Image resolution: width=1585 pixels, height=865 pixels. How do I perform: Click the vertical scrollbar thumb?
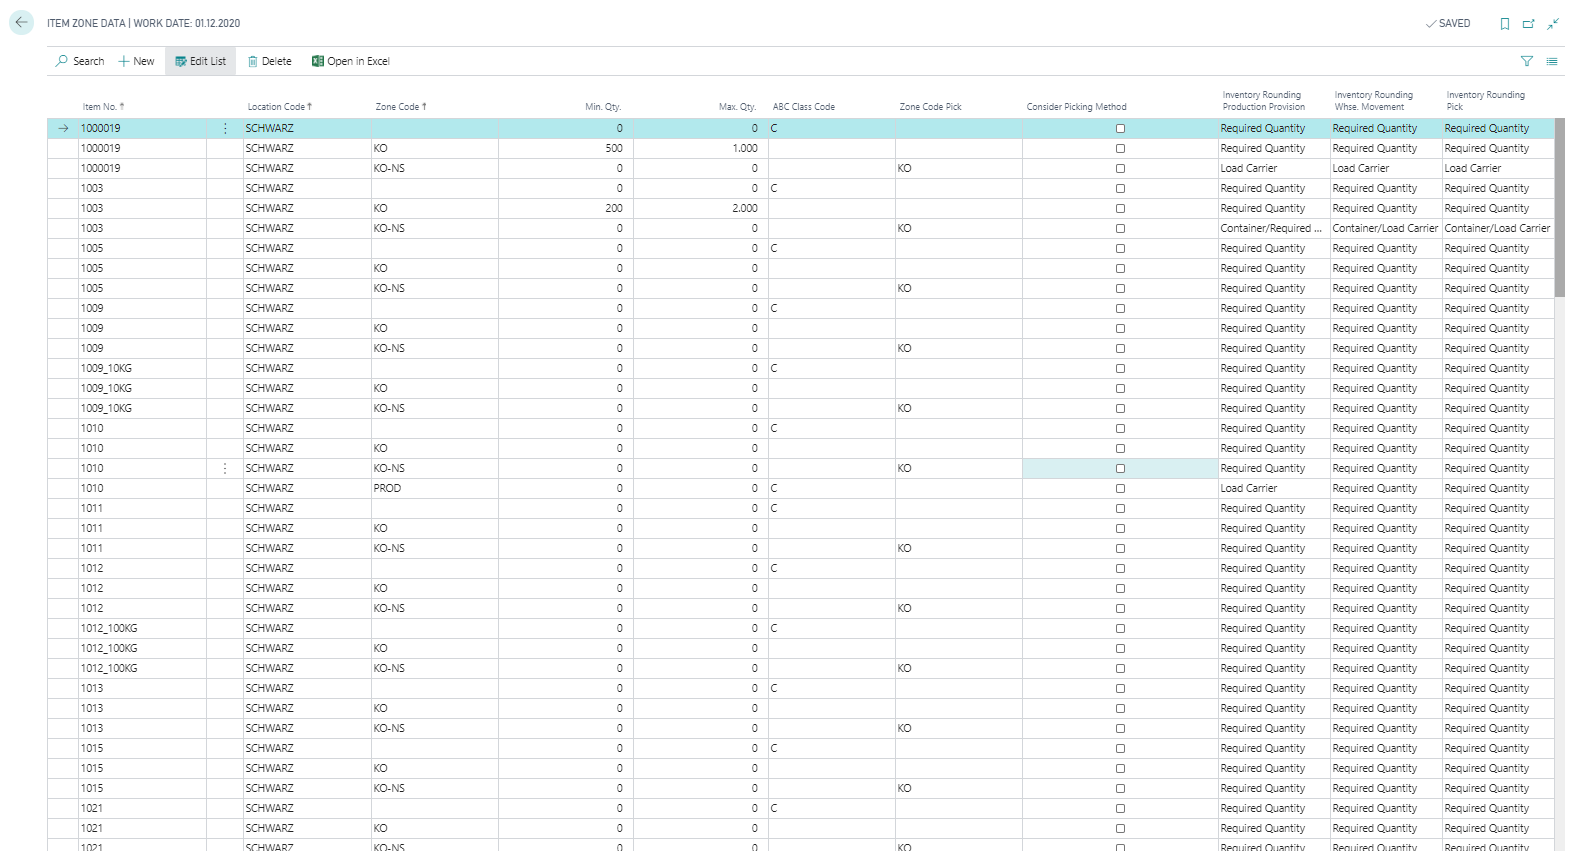tap(1559, 208)
